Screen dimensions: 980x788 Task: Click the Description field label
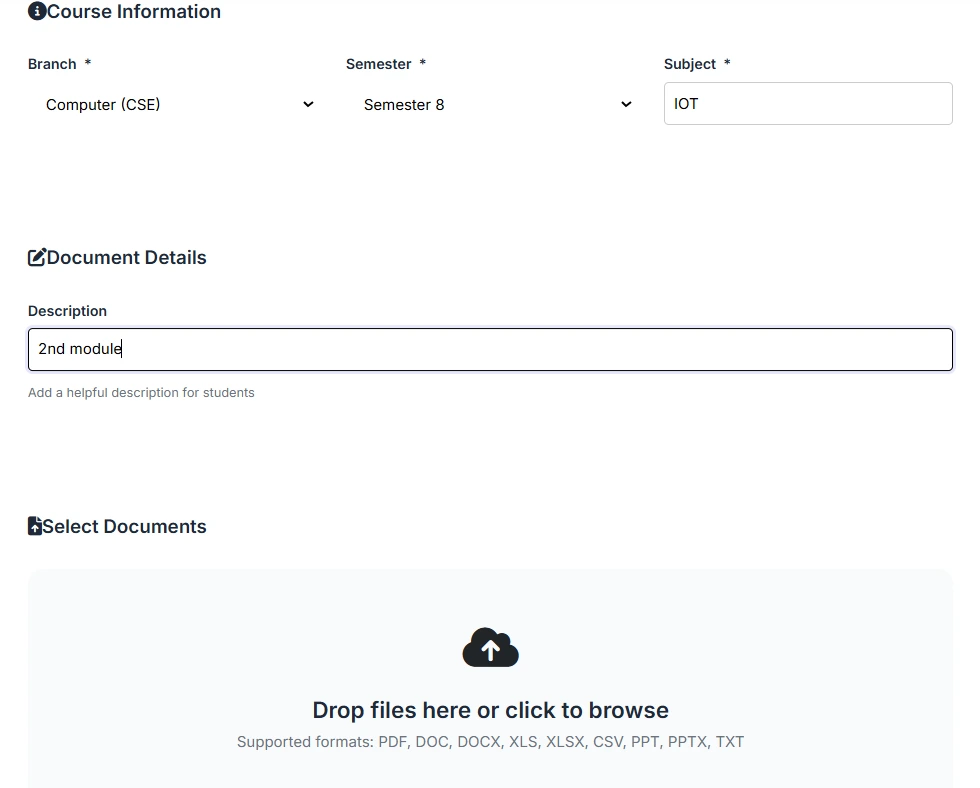67,311
